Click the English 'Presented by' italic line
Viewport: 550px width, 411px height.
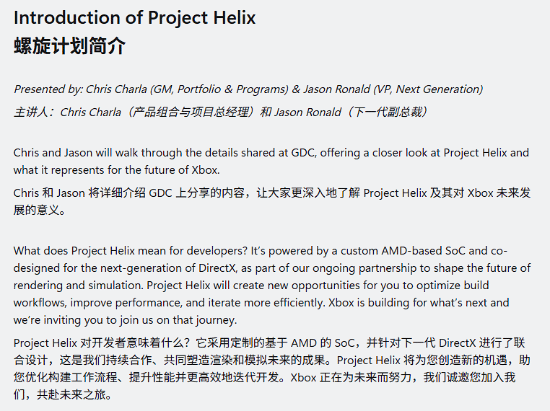[248, 89]
